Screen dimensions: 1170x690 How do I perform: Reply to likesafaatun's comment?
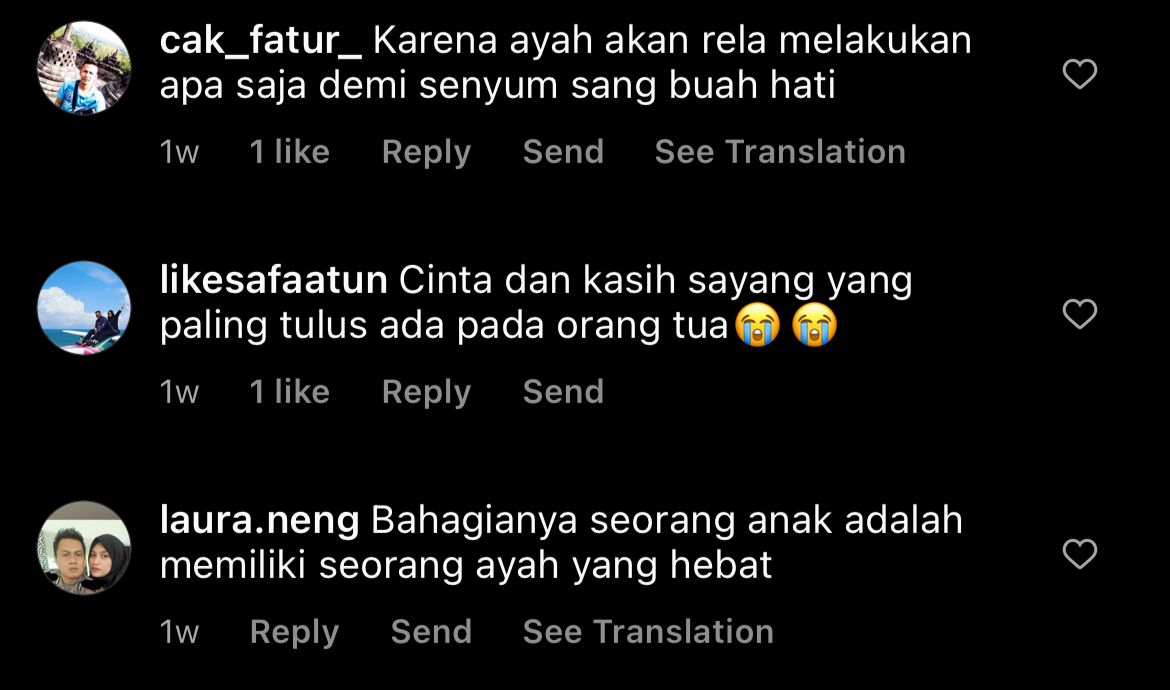coord(426,392)
